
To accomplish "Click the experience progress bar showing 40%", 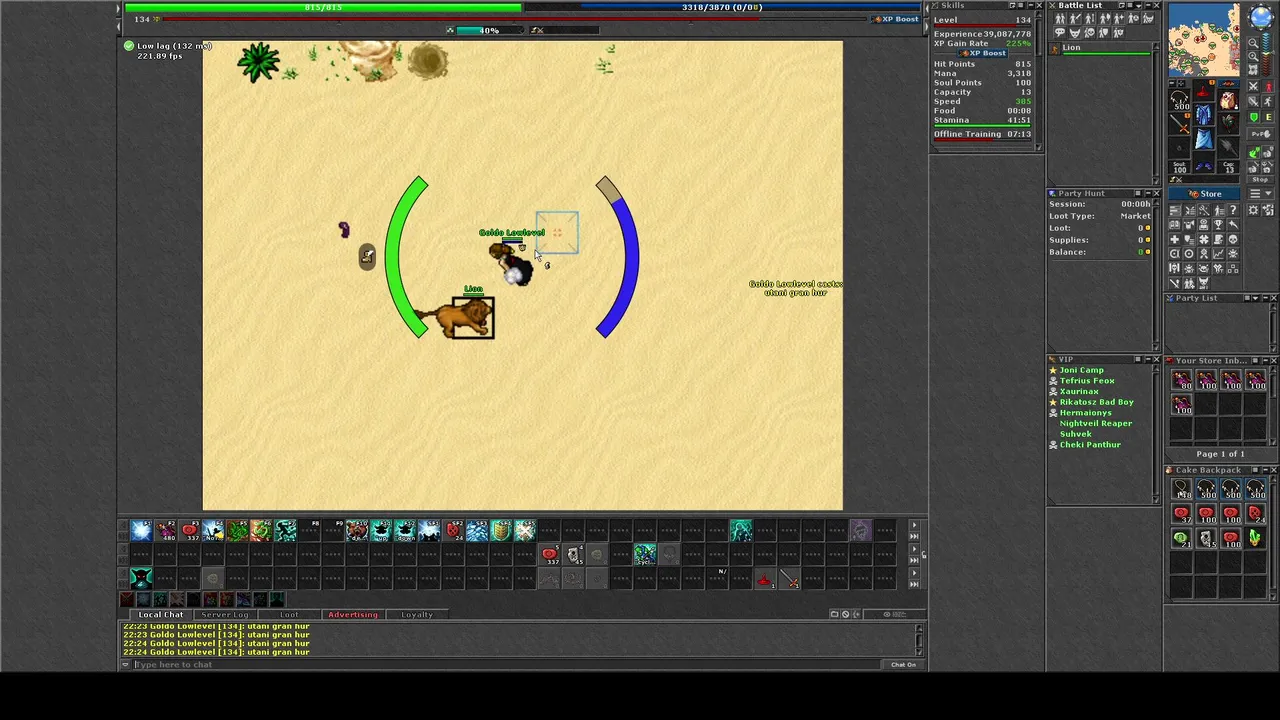I will click(489, 30).
